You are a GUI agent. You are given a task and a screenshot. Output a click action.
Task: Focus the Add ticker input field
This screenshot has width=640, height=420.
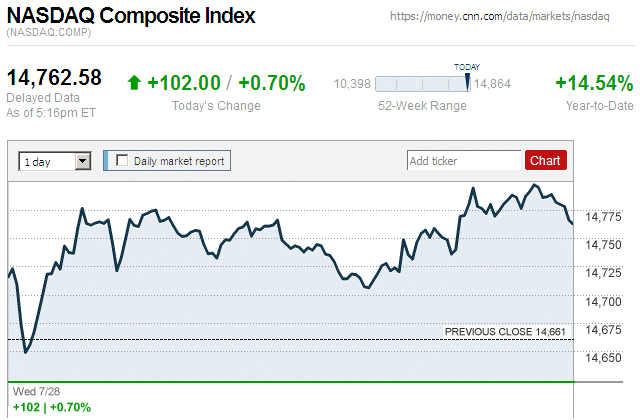[x=464, y=160]
